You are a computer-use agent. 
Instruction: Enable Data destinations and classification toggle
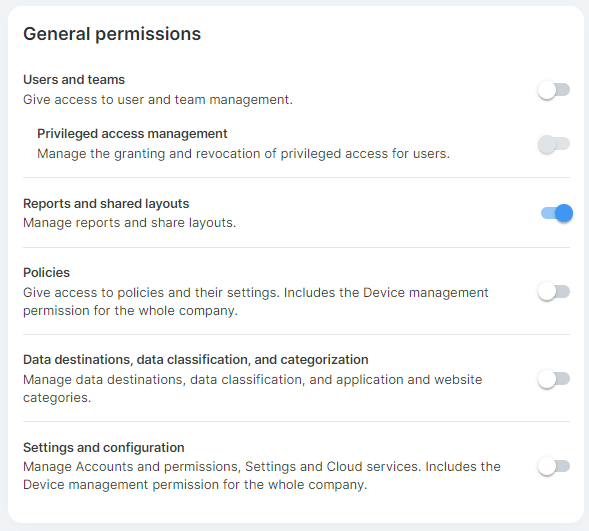coord(554,379)
